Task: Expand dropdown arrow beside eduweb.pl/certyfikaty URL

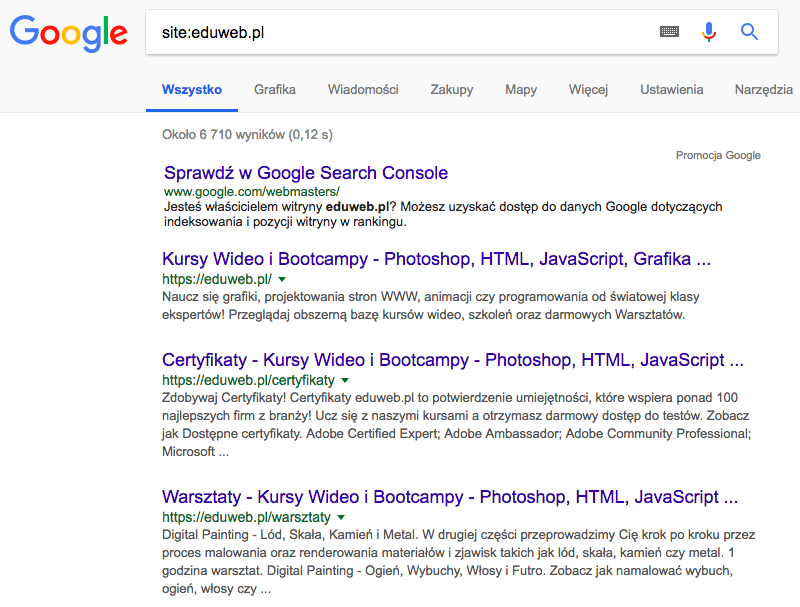Action: tap(345, 380)
